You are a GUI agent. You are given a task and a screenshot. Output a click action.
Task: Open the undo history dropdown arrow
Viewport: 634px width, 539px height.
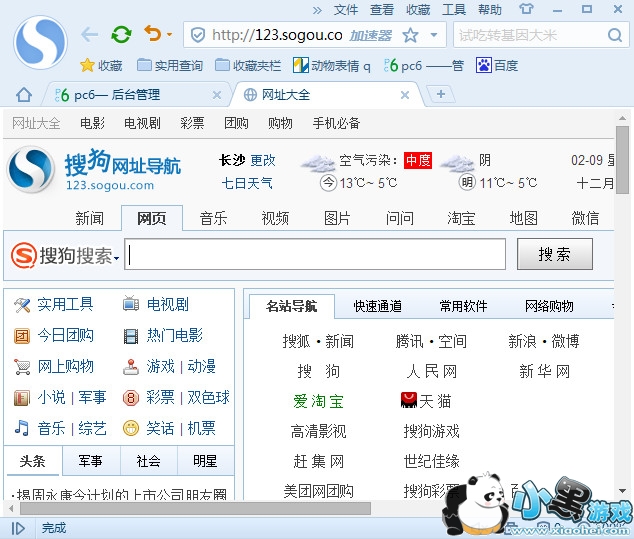pyautogui.click(x=169, y=35)
